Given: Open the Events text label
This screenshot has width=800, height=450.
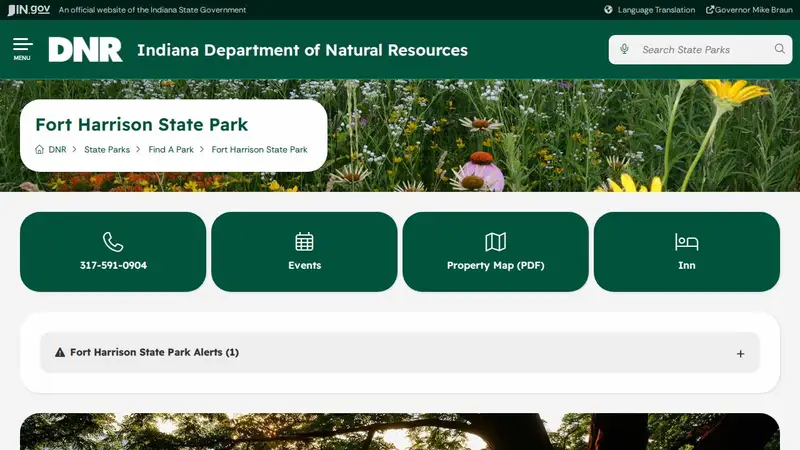Looking at the screenshot, I should [305, 265].
